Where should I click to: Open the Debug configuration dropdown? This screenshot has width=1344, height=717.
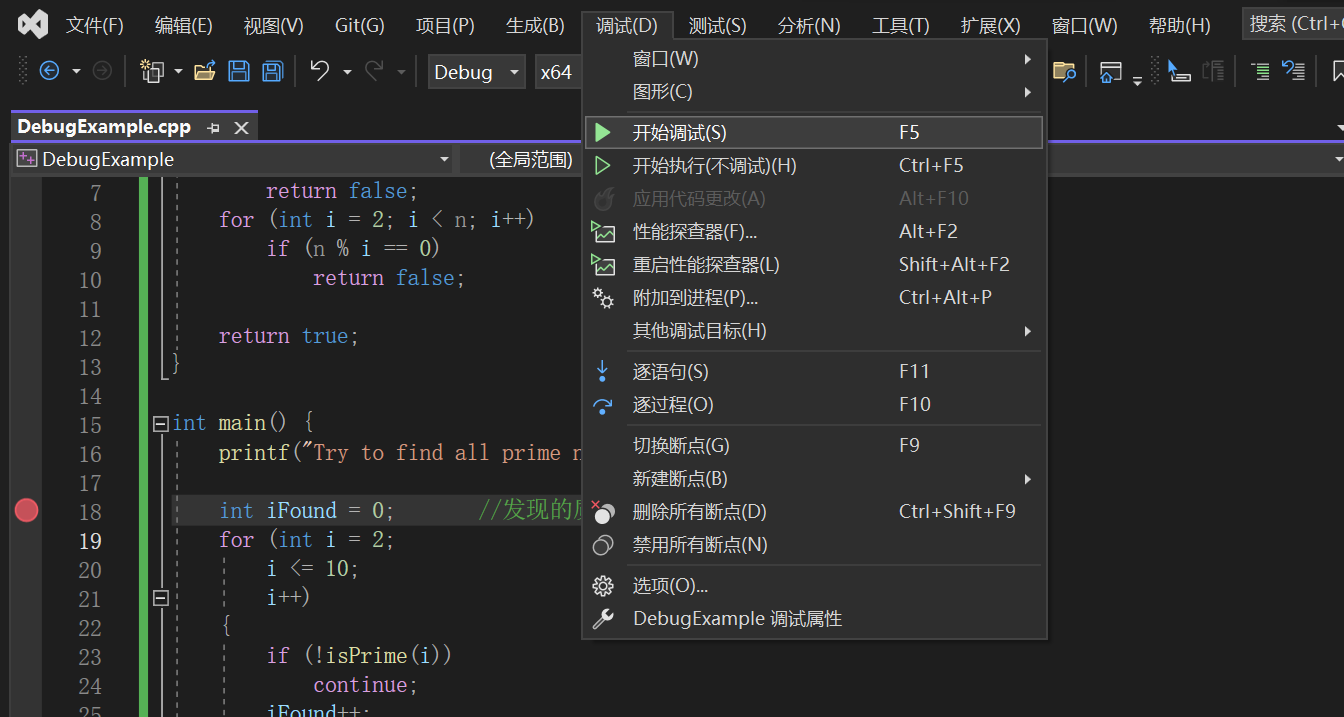pyautogui.click(x=476, y=72)
